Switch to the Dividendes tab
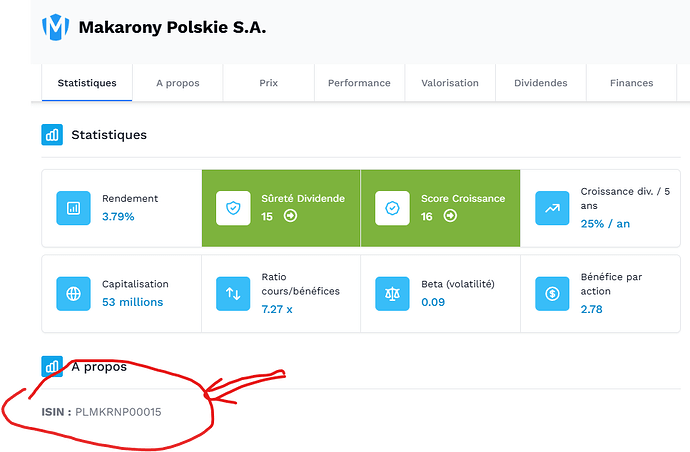Viewport: 690px width, 452px height. point(541,83)
